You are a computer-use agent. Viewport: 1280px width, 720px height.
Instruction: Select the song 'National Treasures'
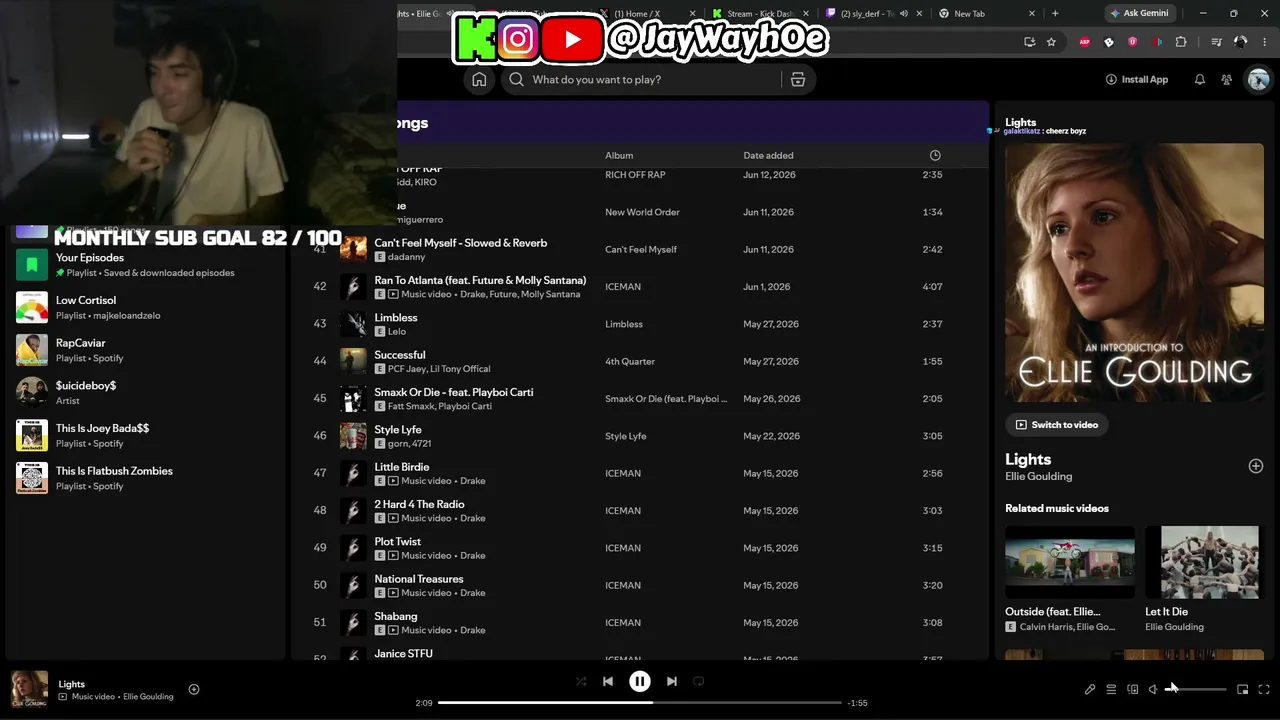click(x=419, y=579)
